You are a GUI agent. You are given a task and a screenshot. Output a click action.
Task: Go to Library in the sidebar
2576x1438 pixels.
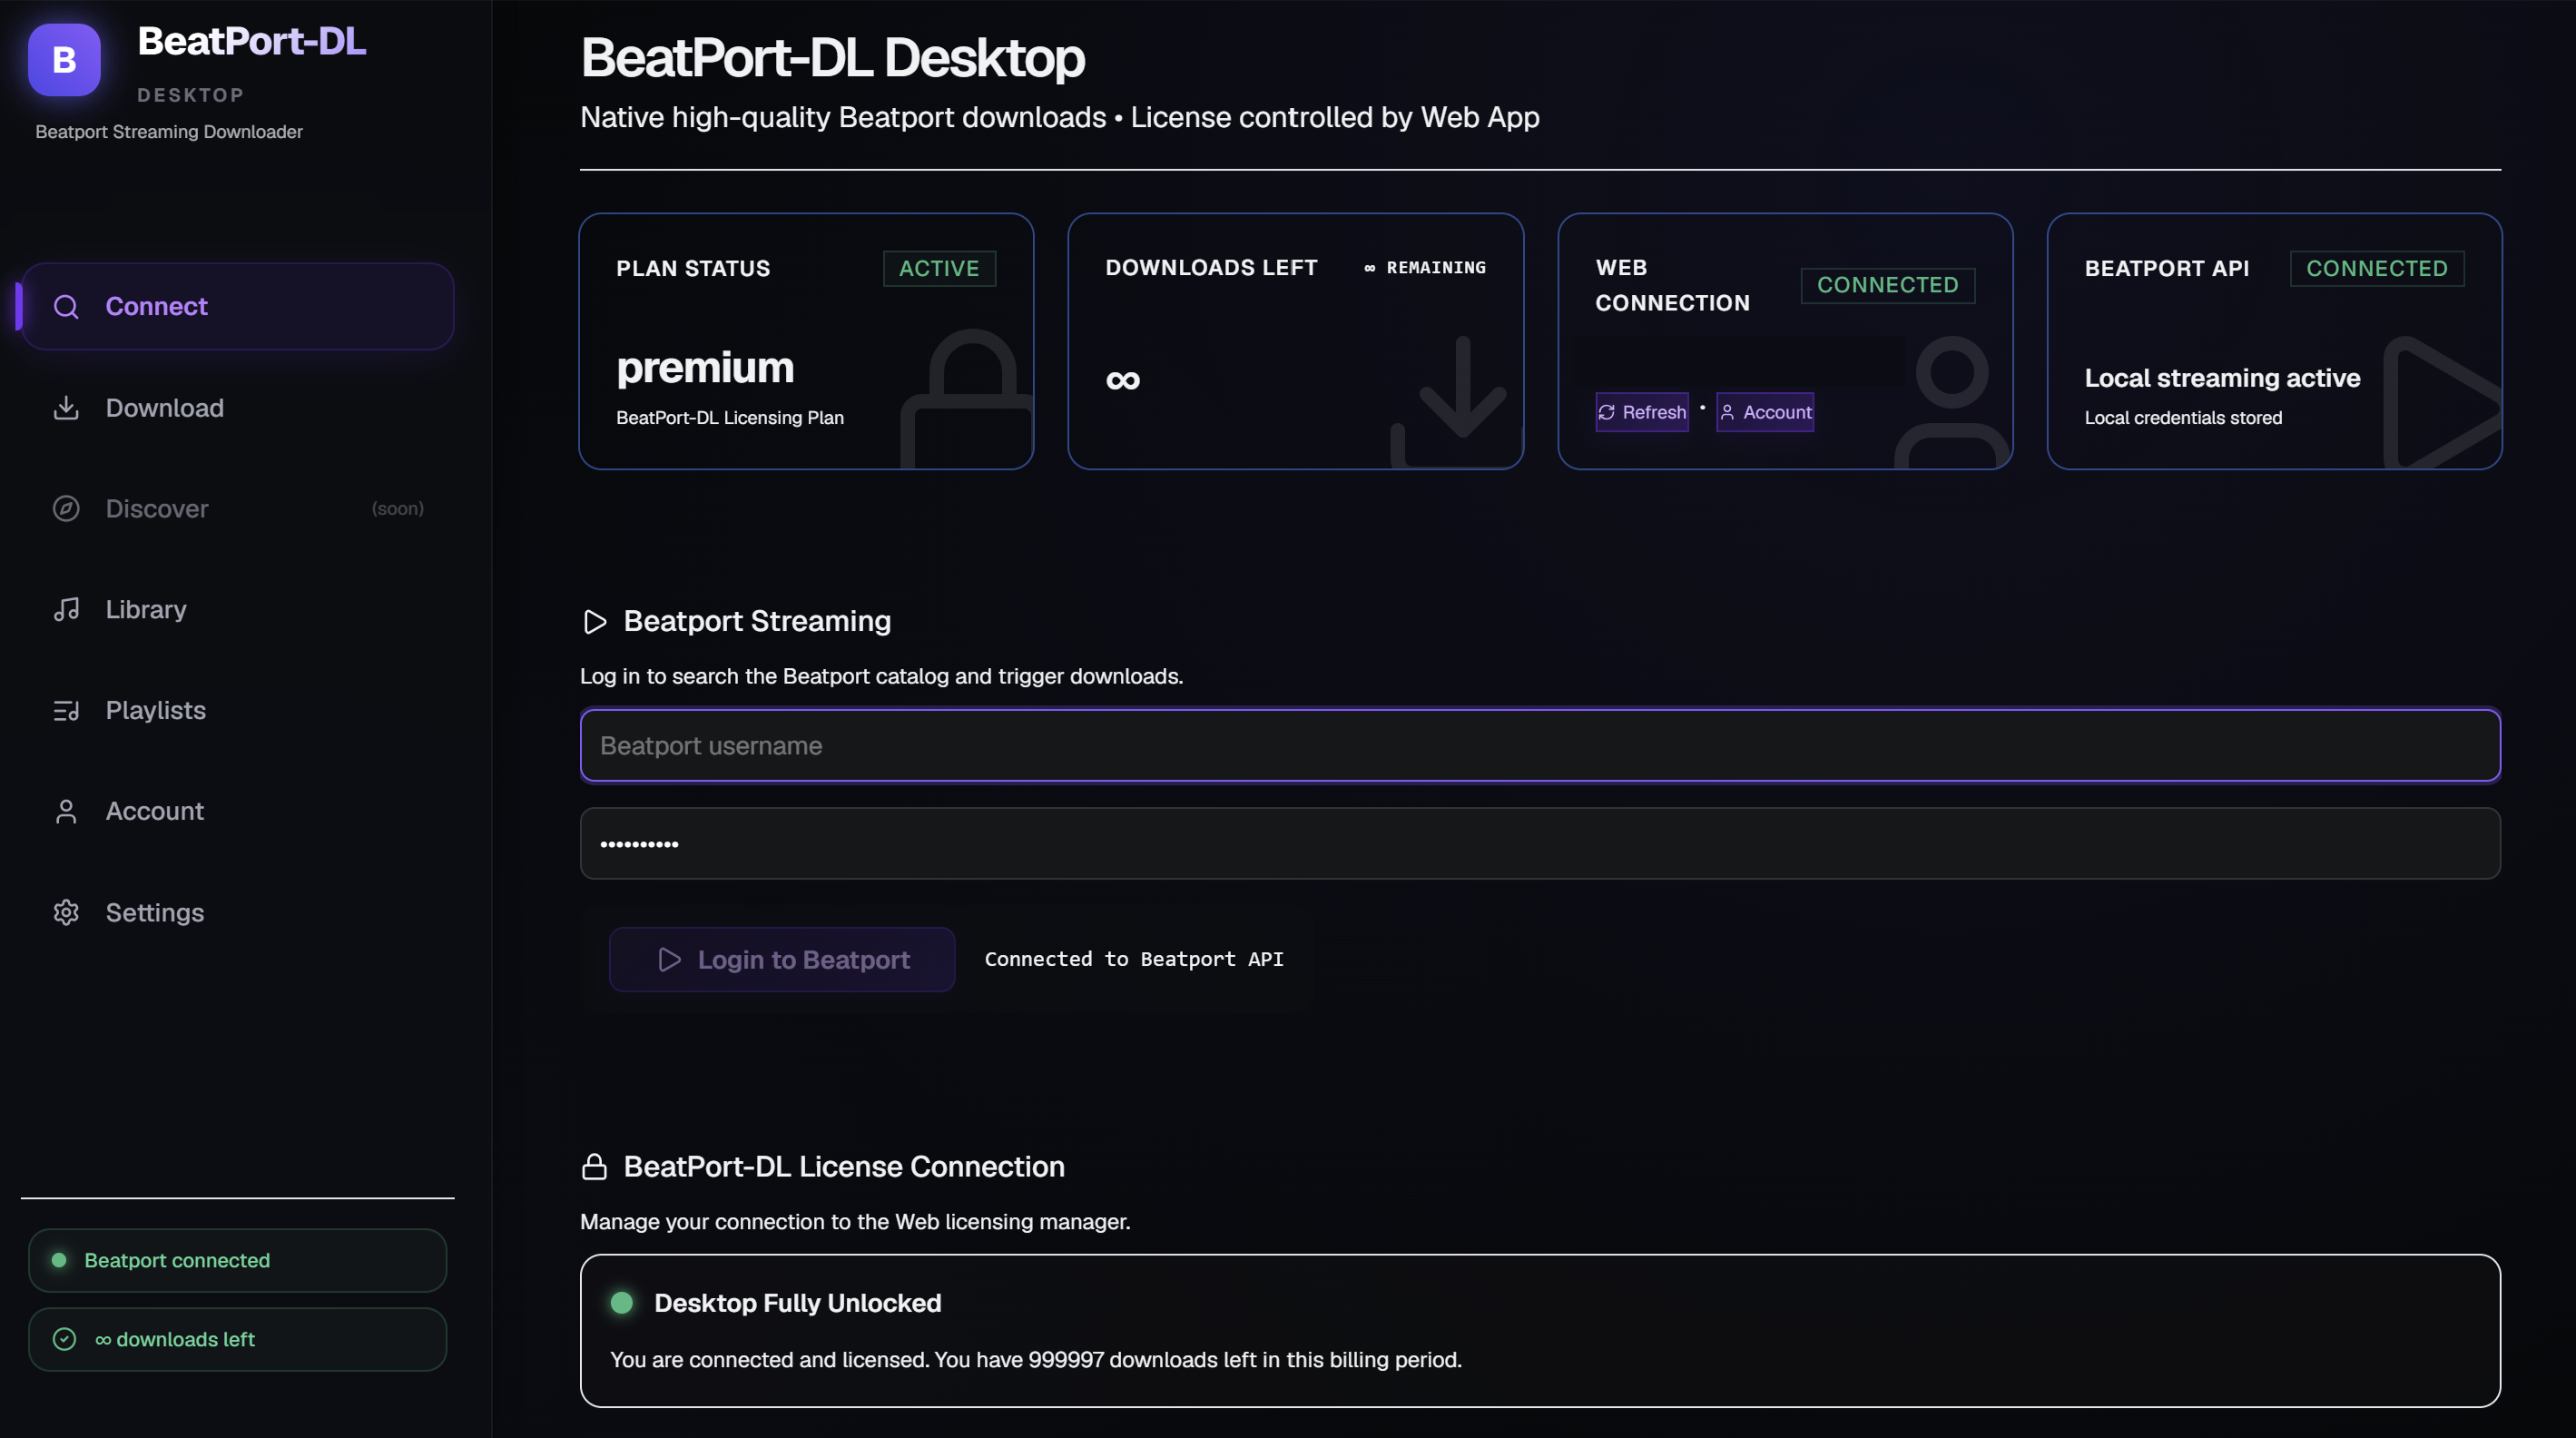(x=238, y=609)
